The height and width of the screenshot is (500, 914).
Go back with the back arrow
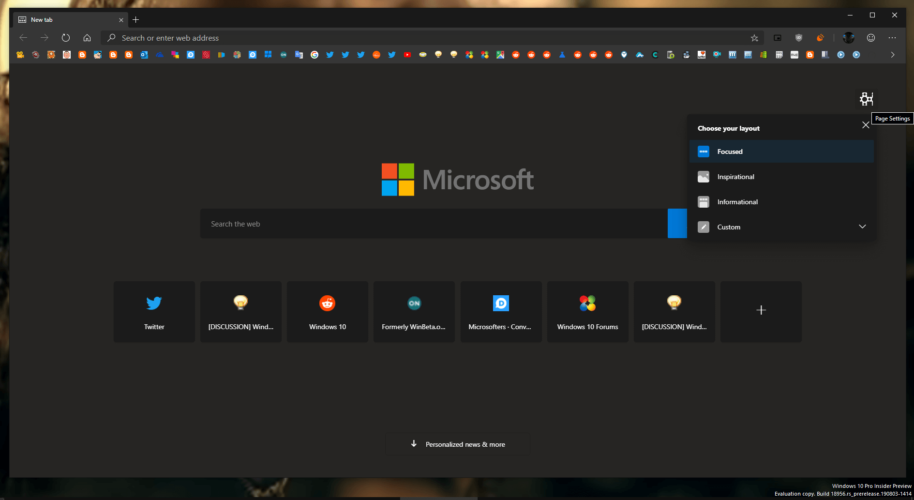coord(23,38)
